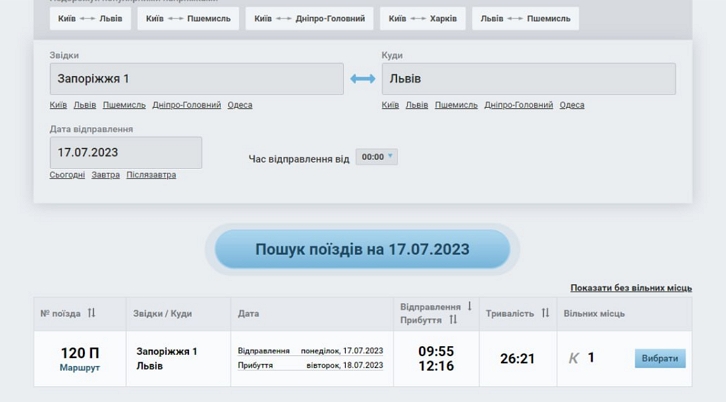Click the Звідки field with Запоріжжя 1

(197, 79)
